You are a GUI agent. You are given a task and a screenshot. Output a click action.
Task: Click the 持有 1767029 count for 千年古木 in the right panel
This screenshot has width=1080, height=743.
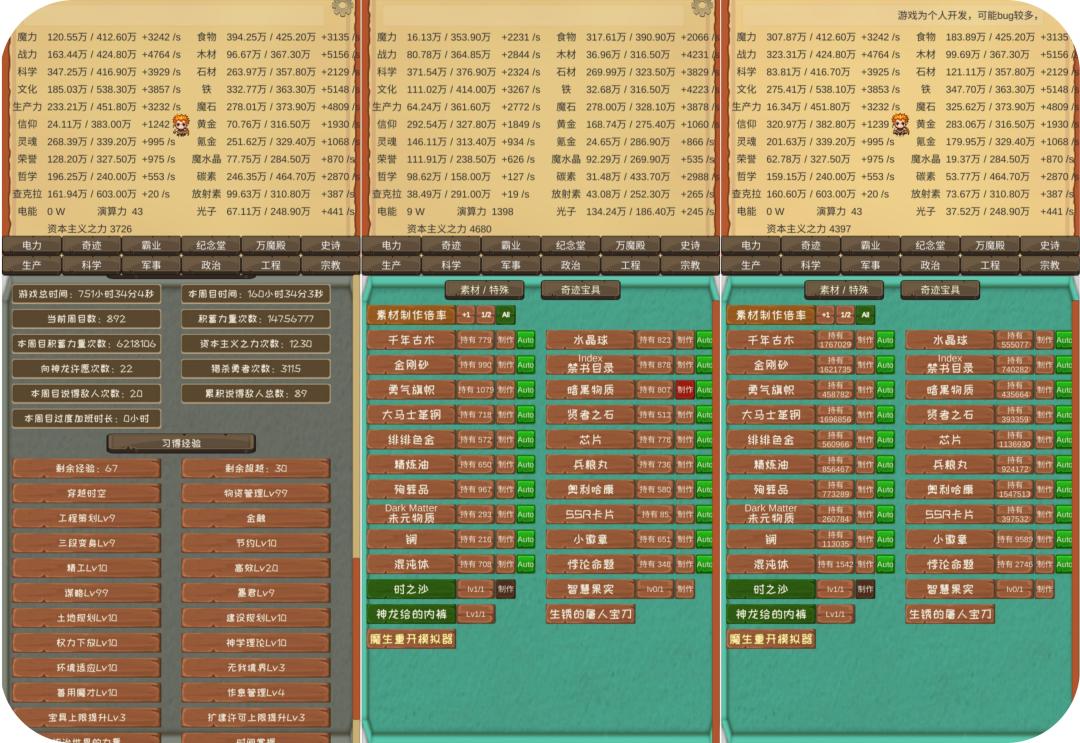pyautogui.click(x=835, y=339)
